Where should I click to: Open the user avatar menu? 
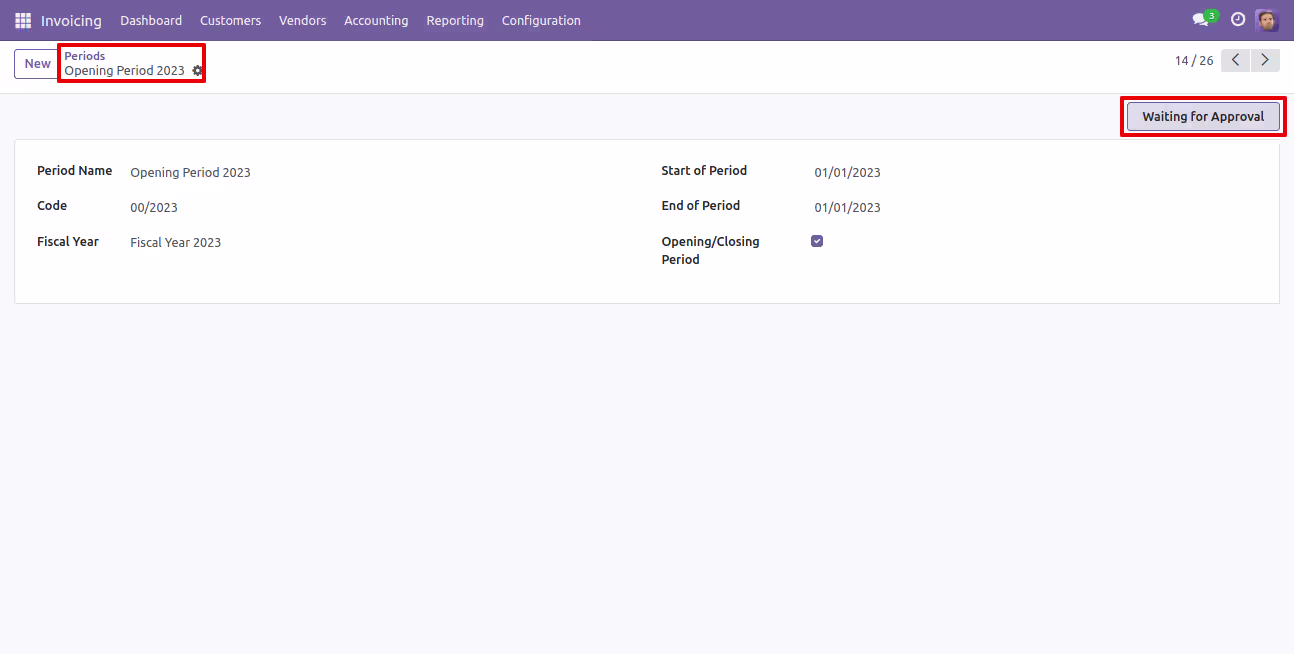pyautogui.click(x=1267, y=20)
